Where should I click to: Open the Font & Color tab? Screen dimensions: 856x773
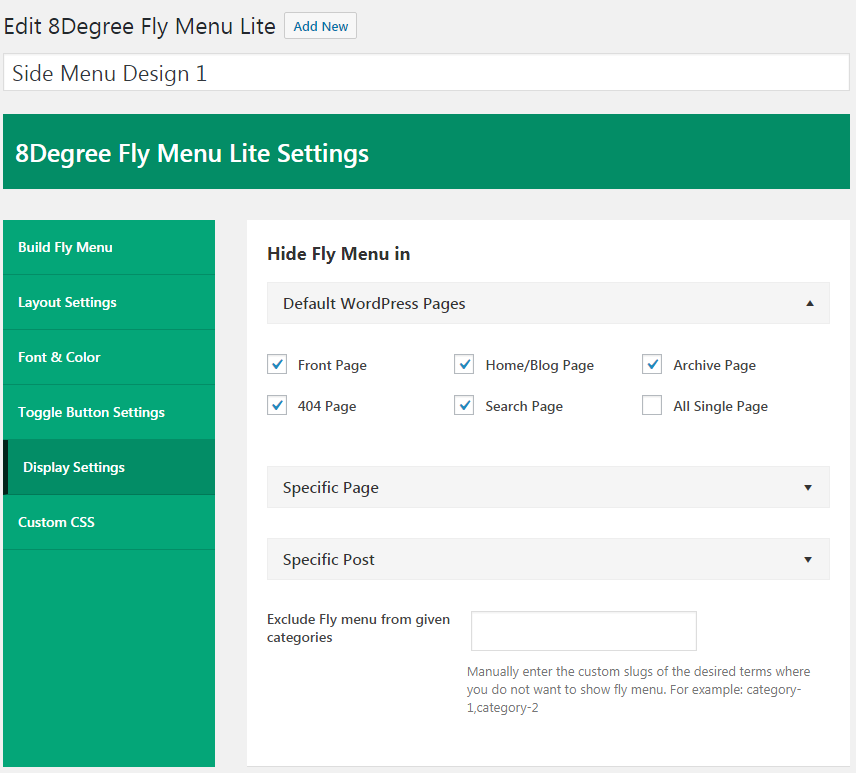109,358
